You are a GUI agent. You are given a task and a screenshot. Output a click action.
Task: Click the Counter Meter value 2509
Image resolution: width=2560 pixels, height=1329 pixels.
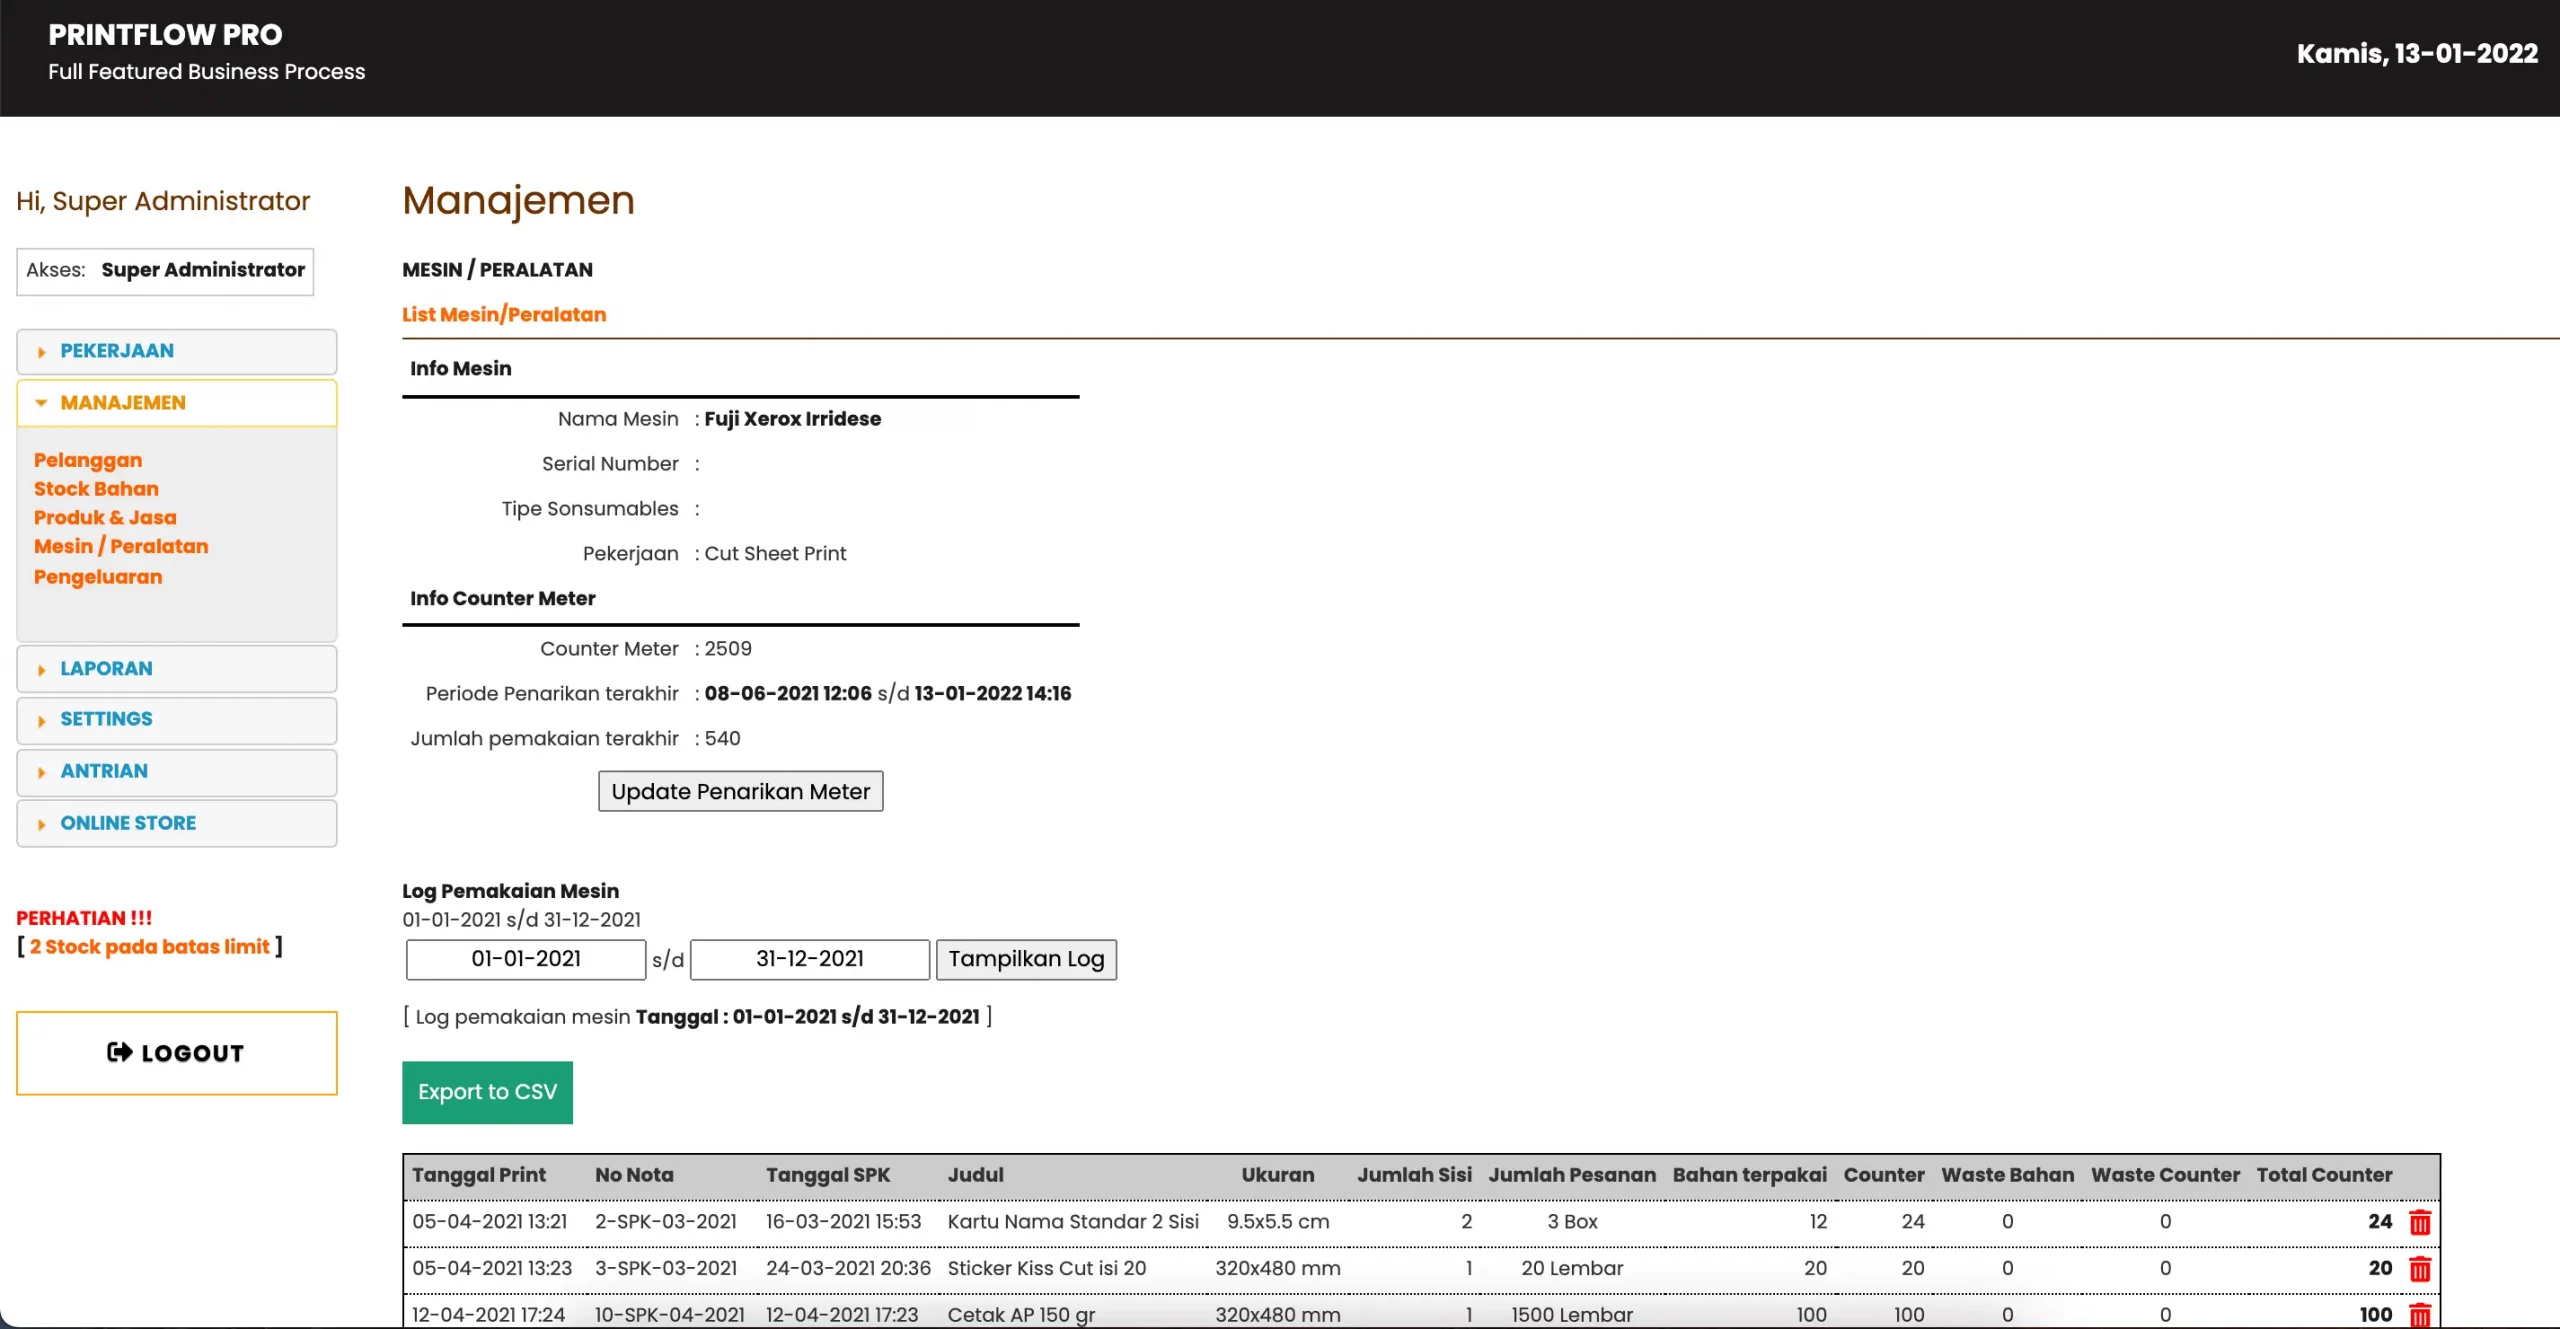point(728,649)
